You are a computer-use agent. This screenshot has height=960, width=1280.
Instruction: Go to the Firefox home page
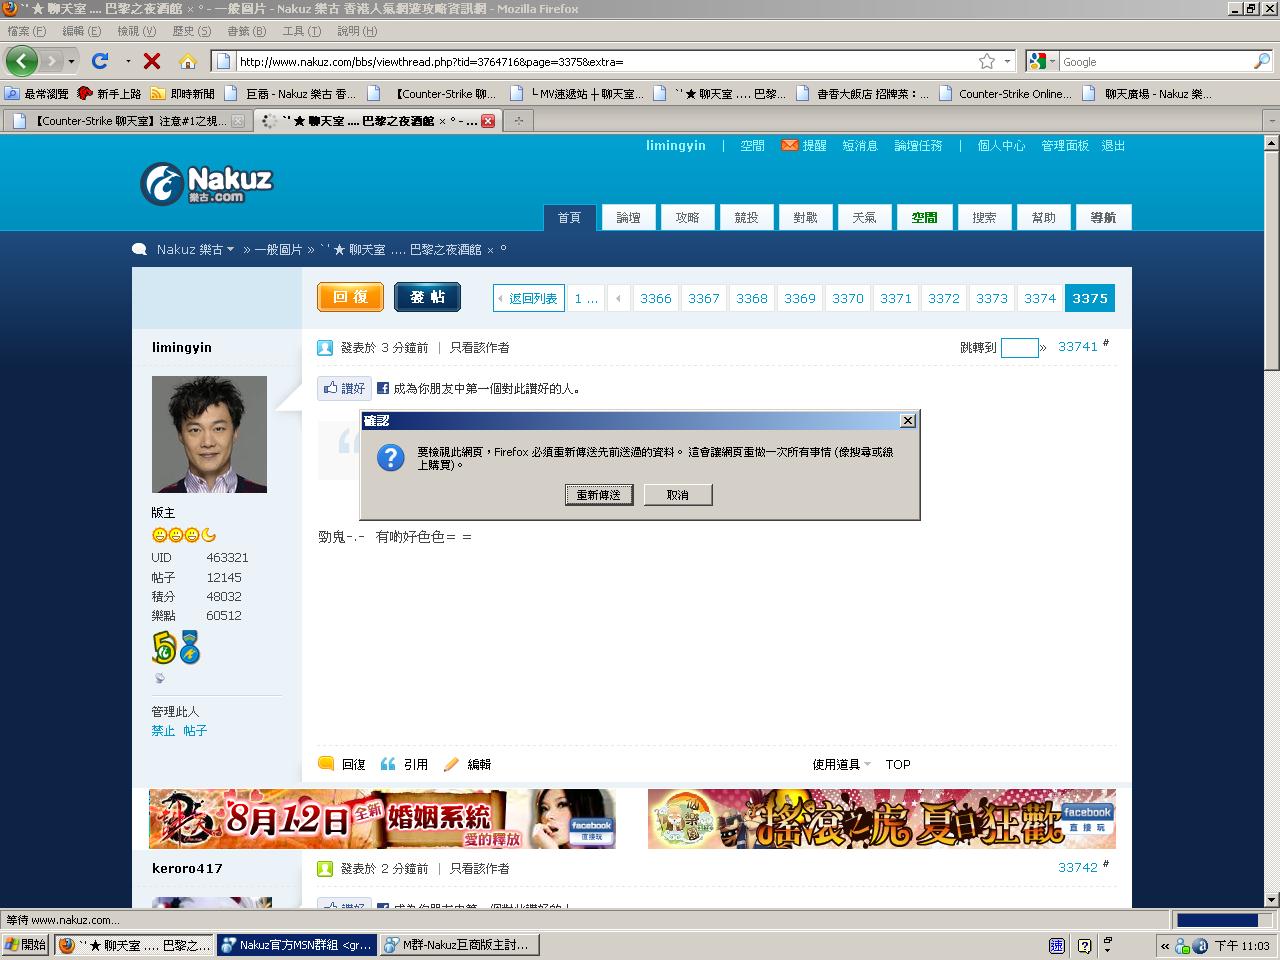pyautogui.click(x=187, y=61)
